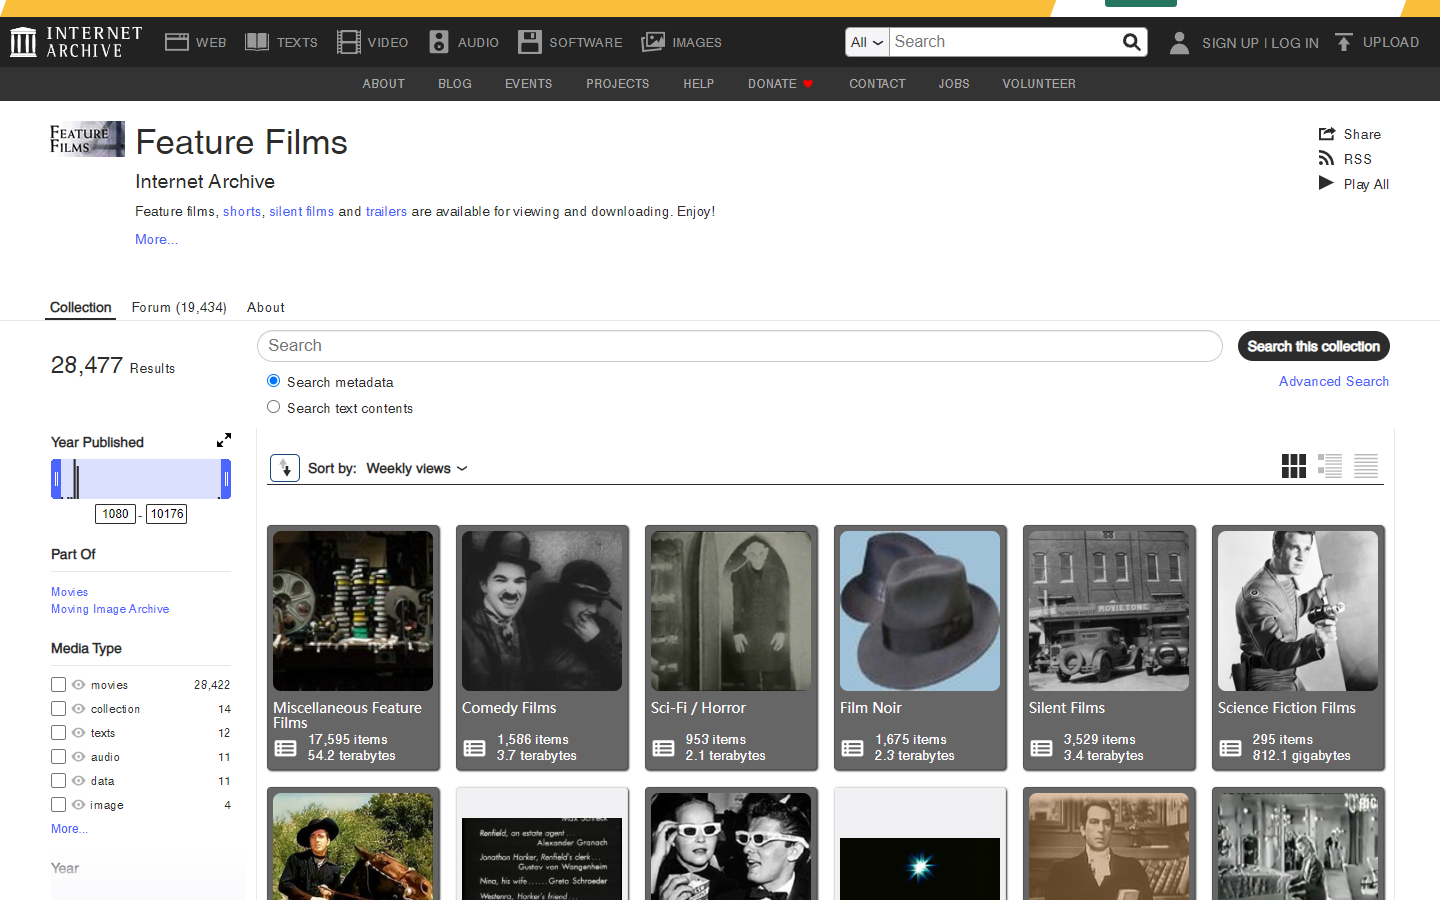Image resolution: width=1440 pixels, height=900 pixels.
Task: Open the HELP menu item
Action: 699,84
